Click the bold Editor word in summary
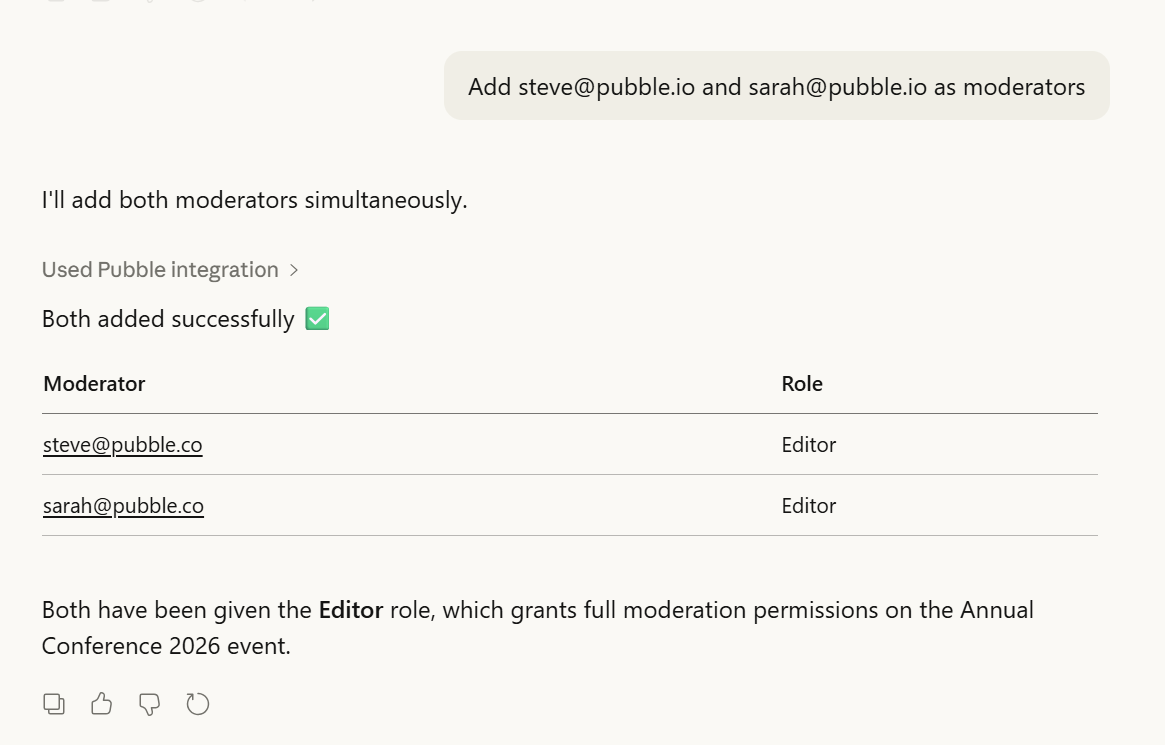 click(x=351, y=610)
